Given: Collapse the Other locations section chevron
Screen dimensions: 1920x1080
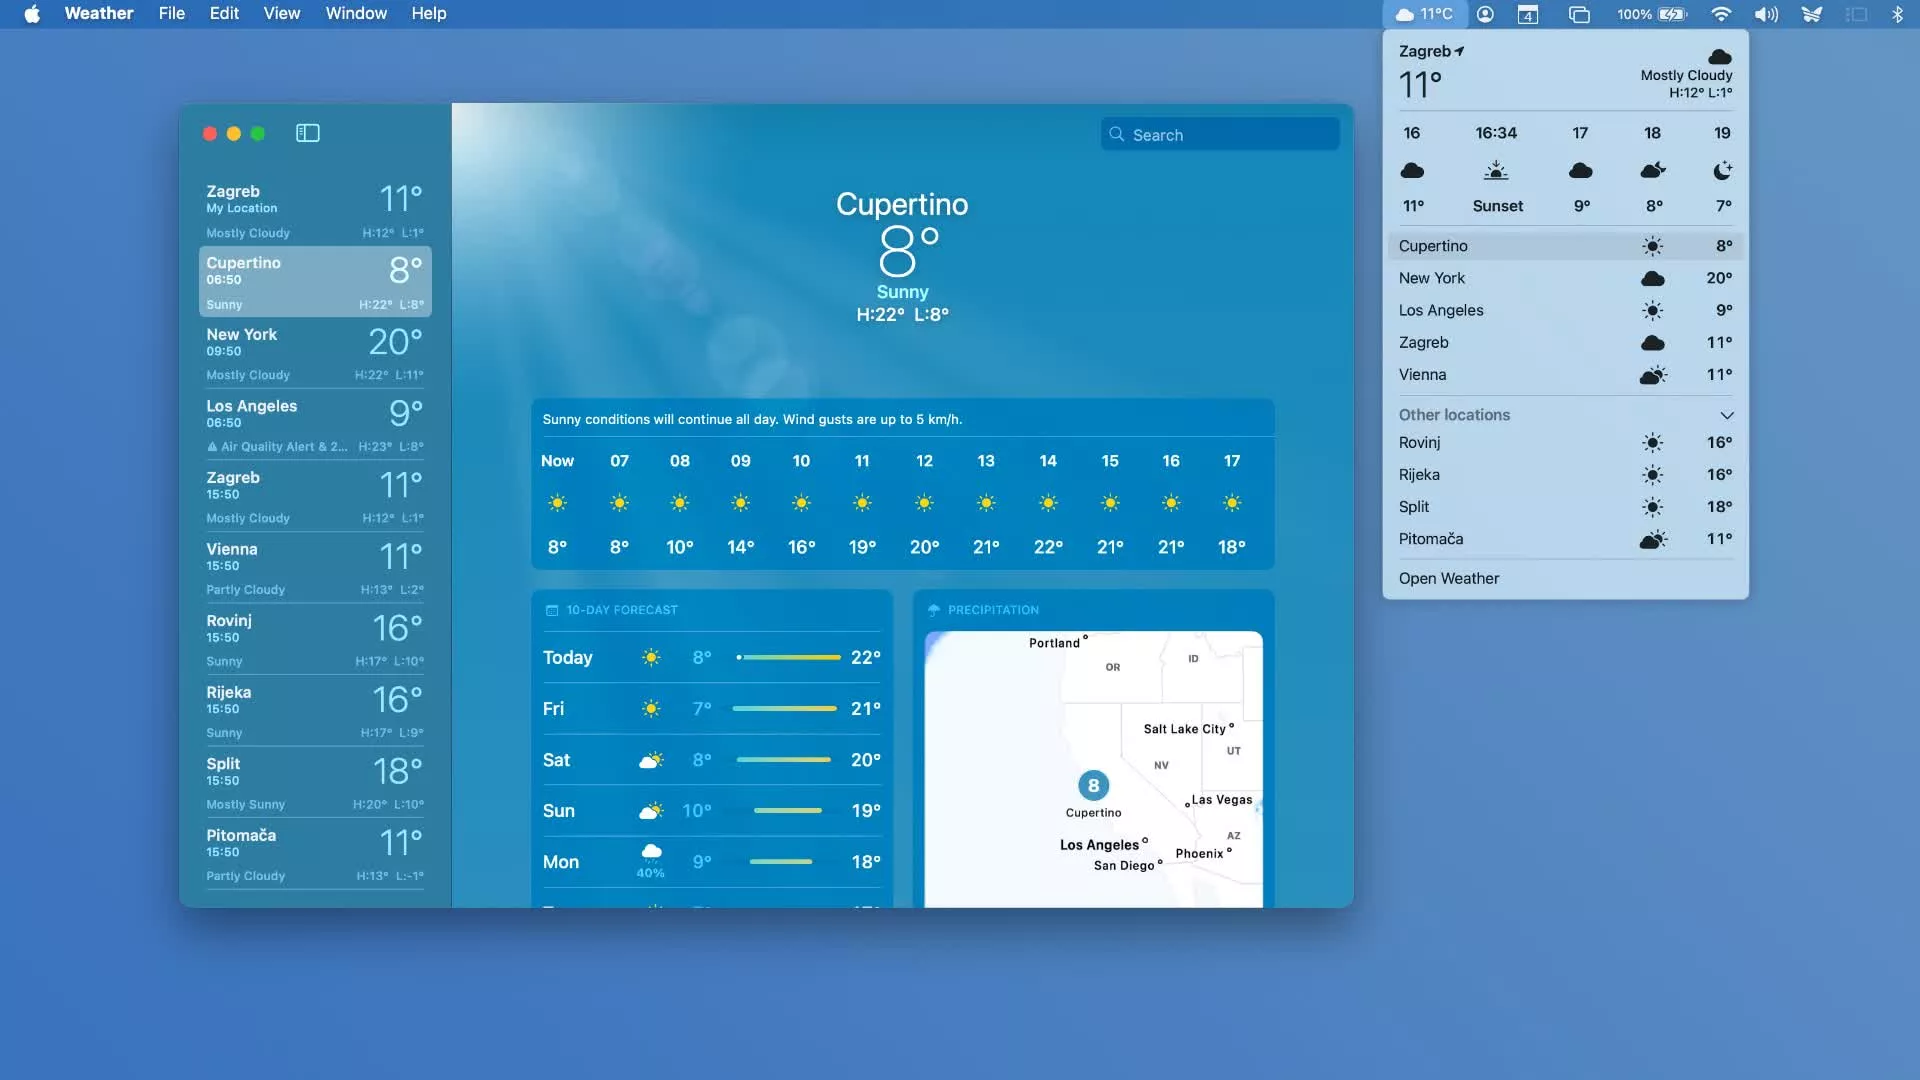Looking at the screenshot, I should (x=1726, y=415).
